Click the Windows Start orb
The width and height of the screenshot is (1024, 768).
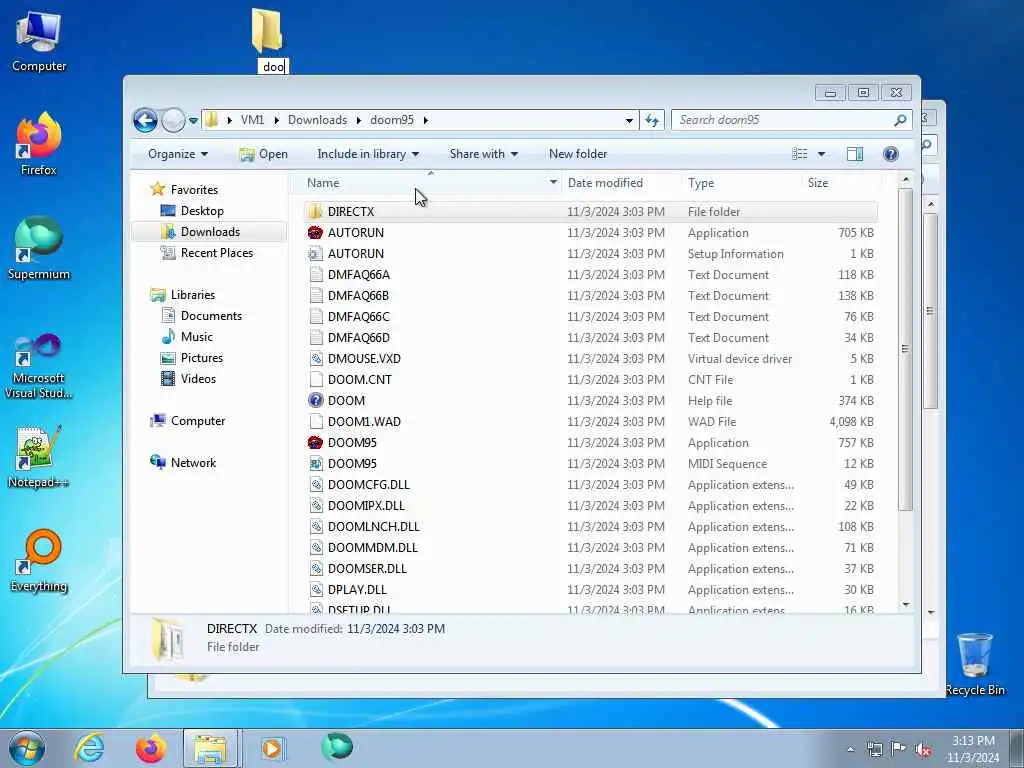coord(27,748)
